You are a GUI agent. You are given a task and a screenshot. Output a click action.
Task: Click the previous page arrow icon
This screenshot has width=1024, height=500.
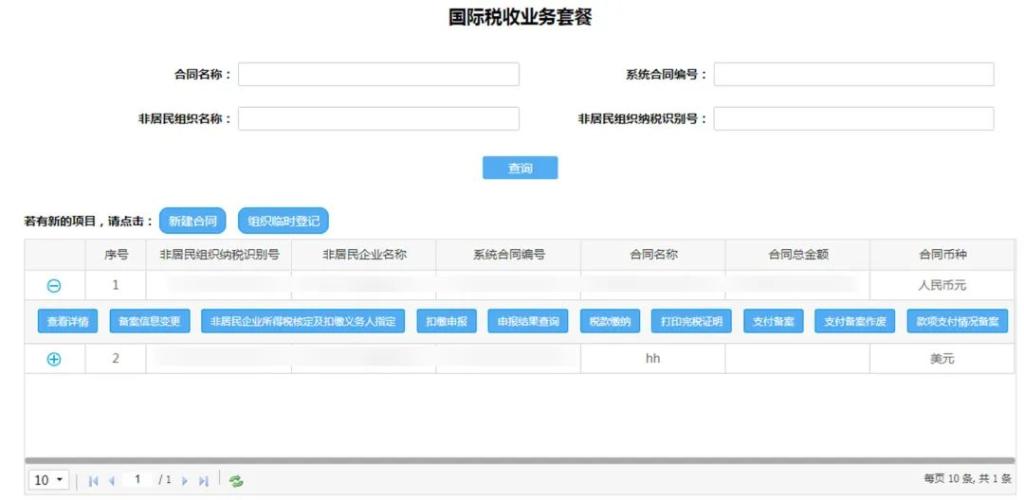(x=112, y=481)
